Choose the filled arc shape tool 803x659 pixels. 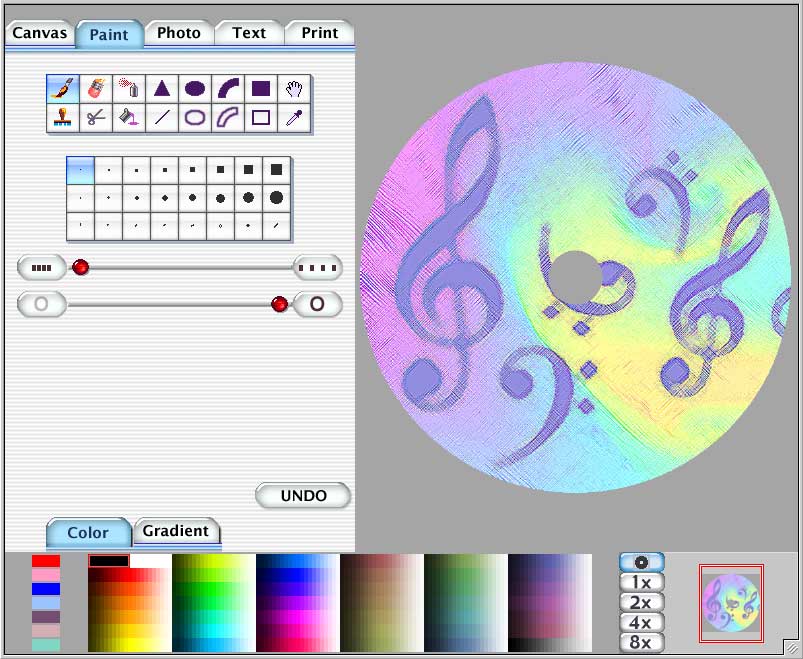(x=228, y=89)
